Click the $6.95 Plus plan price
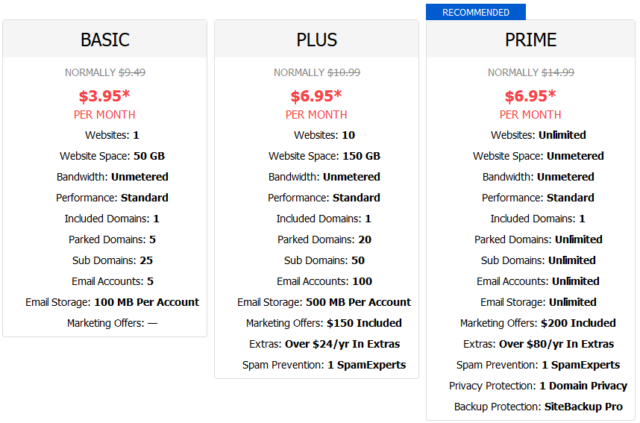Image resolution: width=640 pixels, height=423 pixels. (316, 96)
